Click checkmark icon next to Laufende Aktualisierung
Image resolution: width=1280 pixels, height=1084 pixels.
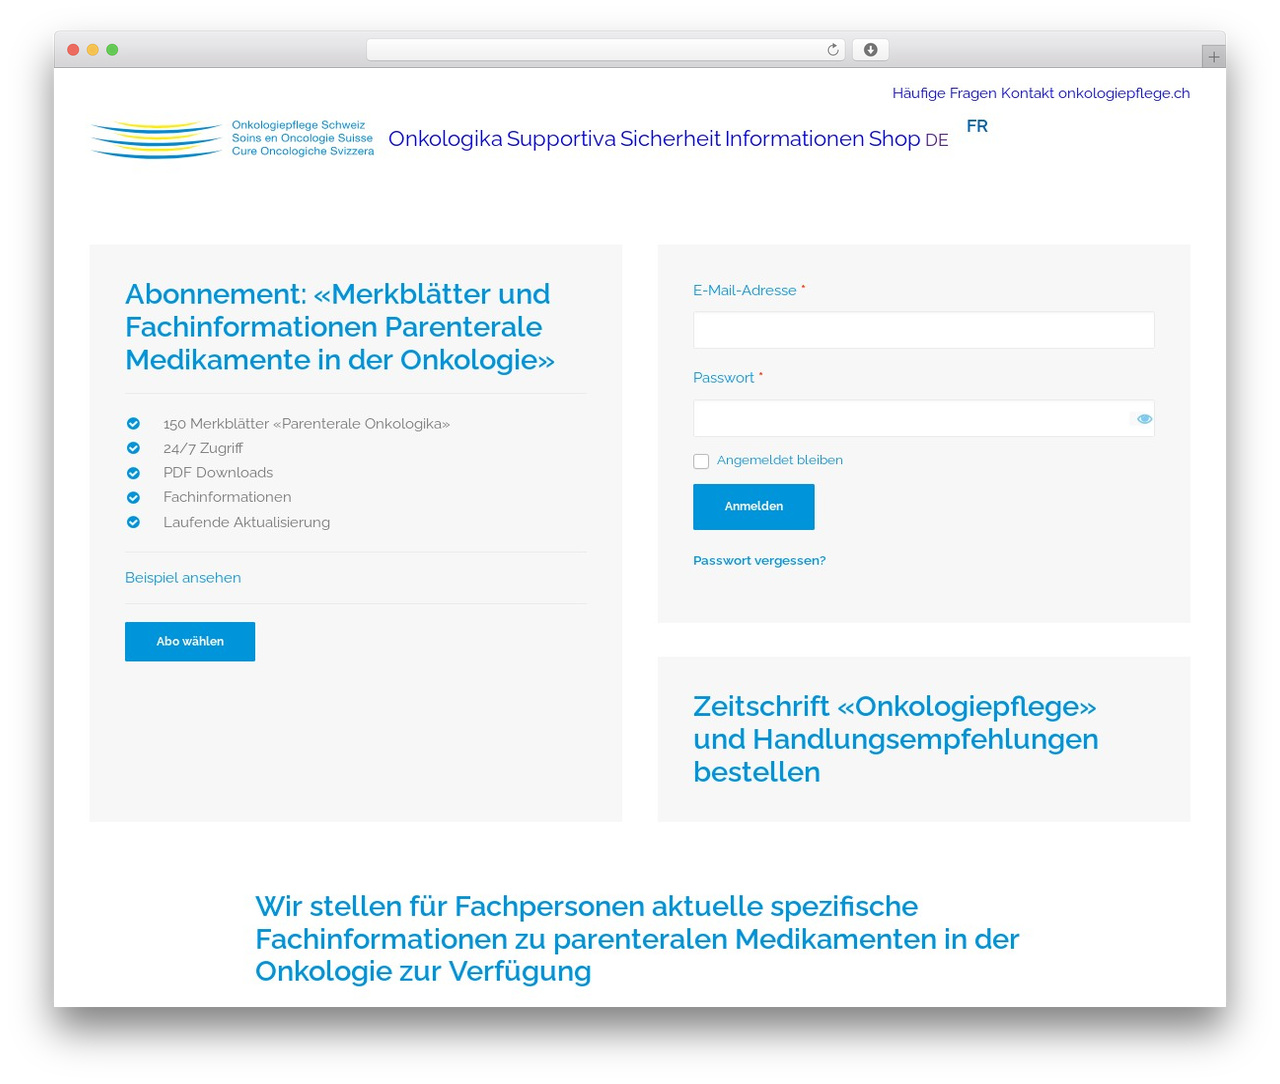coord(133,522)
